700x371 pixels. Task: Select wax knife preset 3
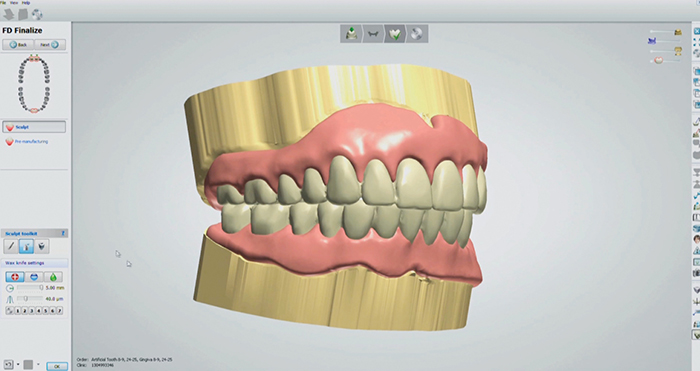32,310
